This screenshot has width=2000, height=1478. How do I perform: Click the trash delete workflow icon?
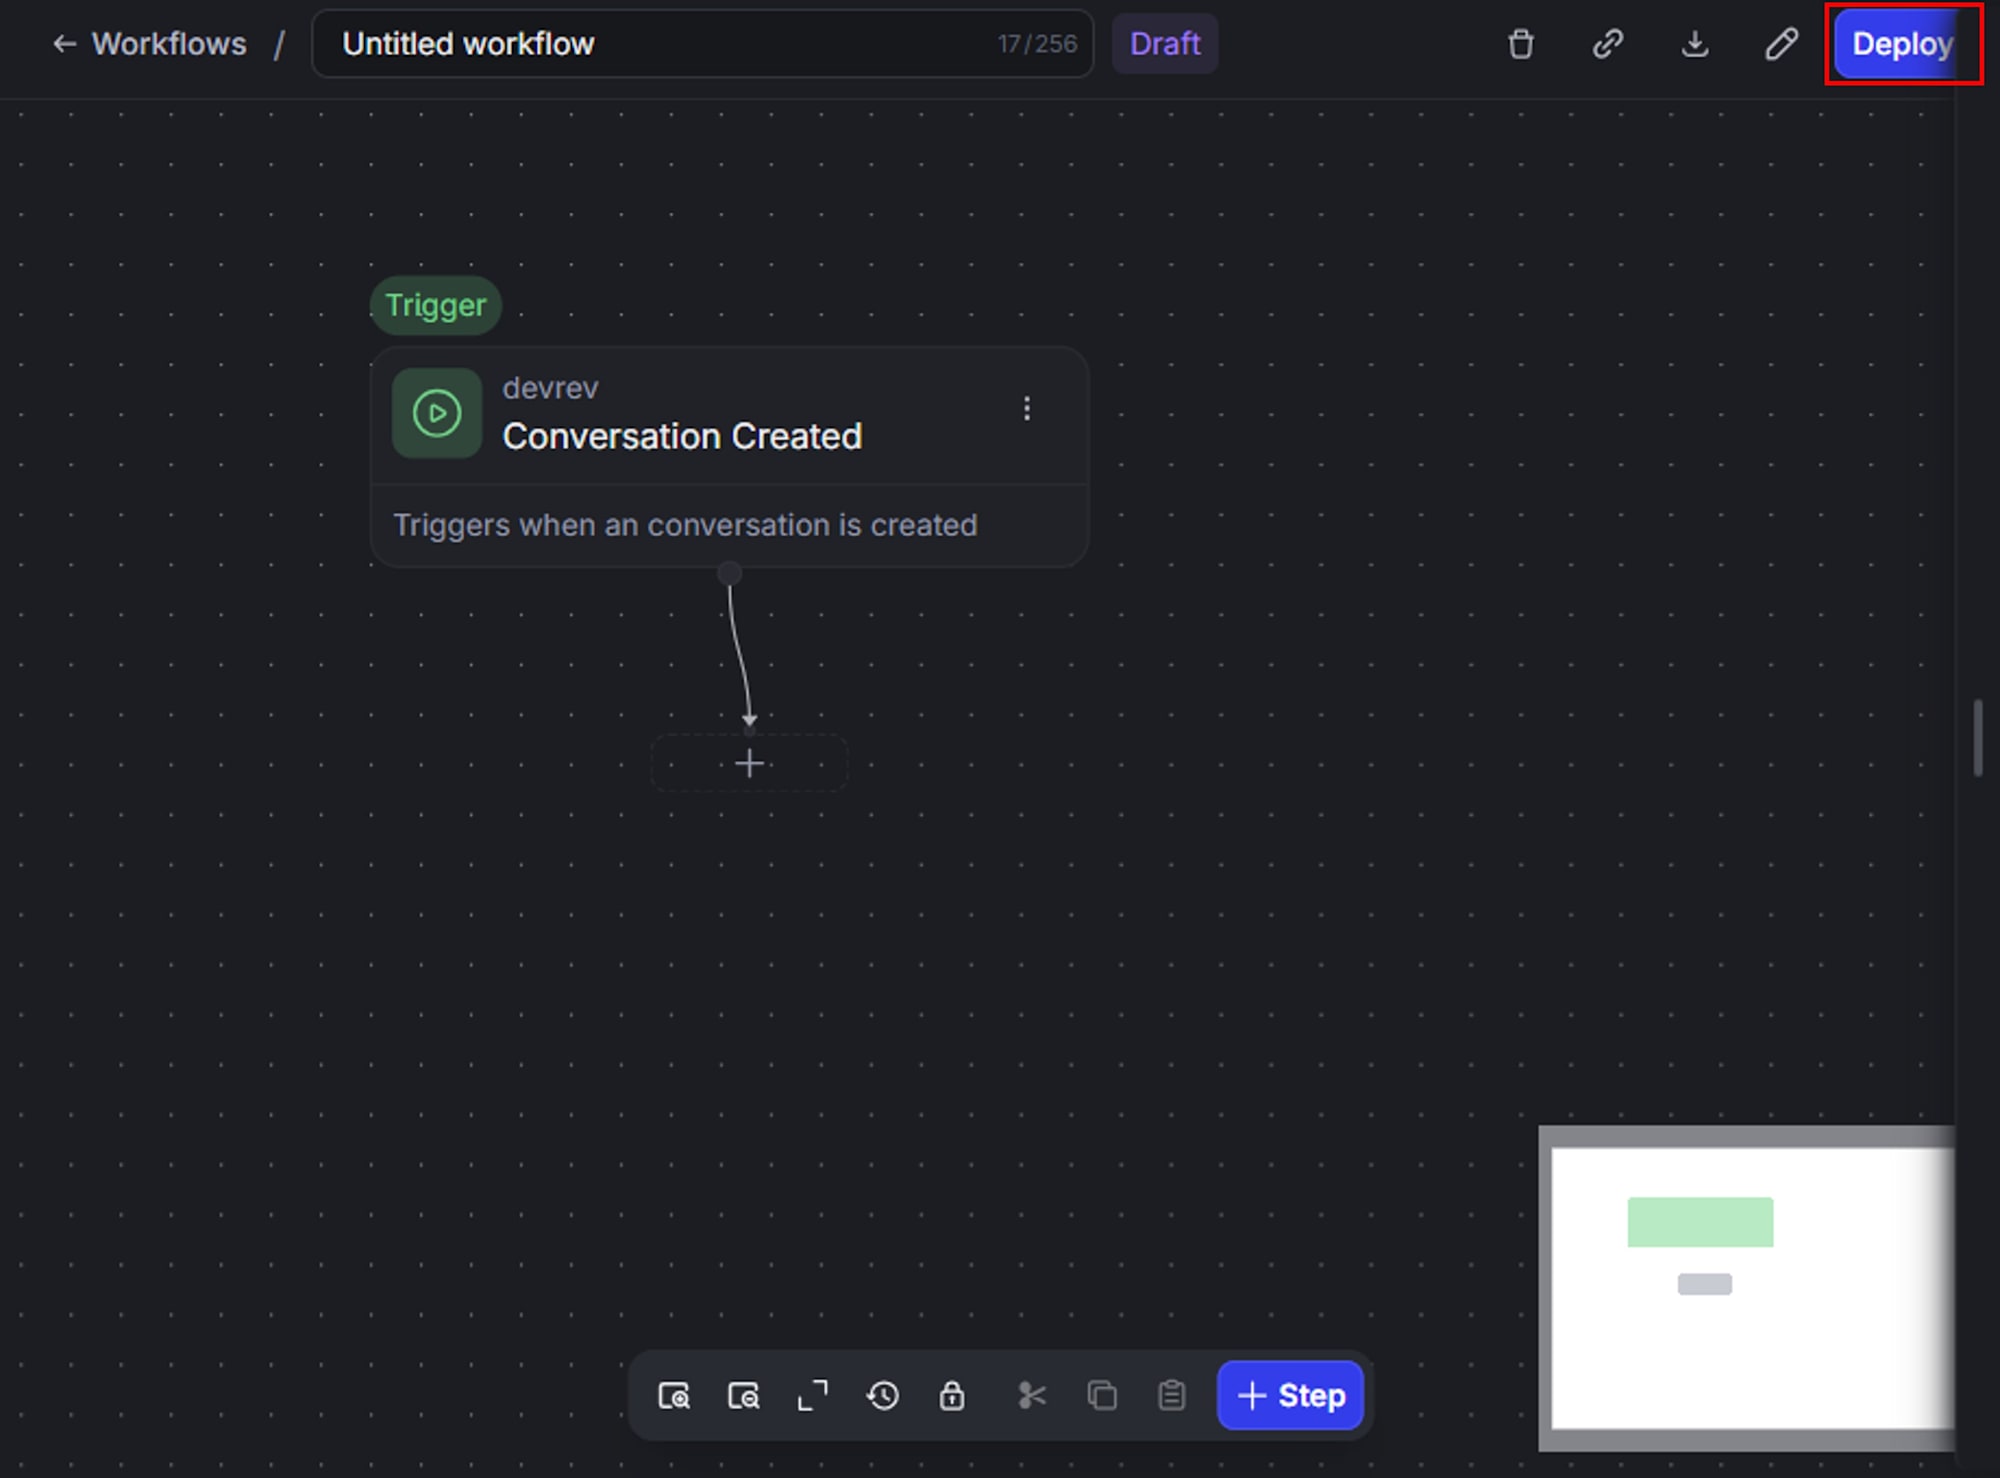click(1520, 44)
